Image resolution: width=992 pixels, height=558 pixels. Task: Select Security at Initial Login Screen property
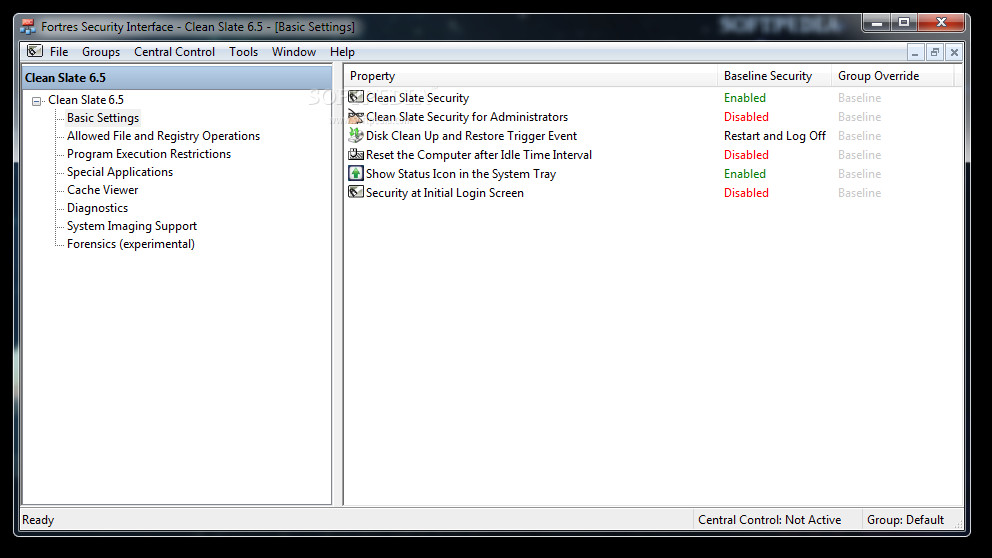point(445,193)
